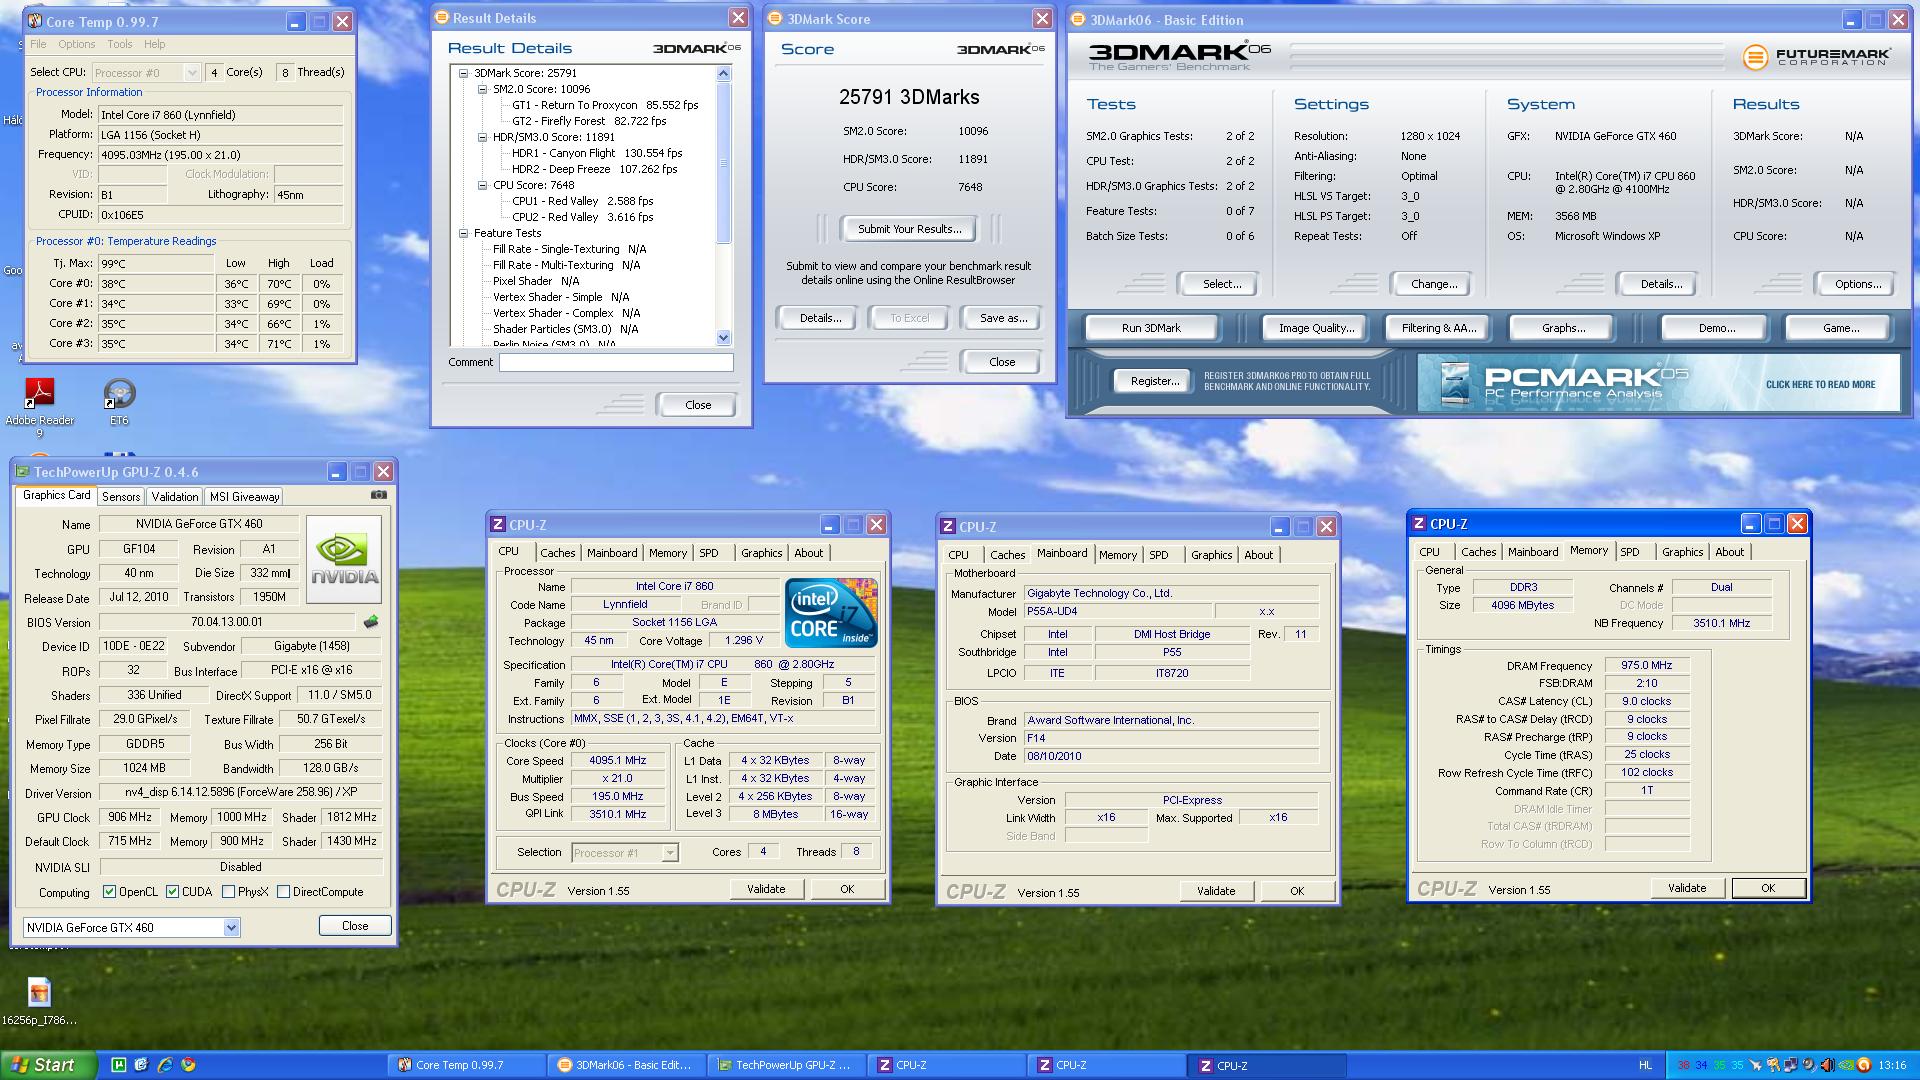The width and height of the screenshot is (1920, 1080).
Task: Click the Run 3DMark button
Action: (x=1151, y=328)
